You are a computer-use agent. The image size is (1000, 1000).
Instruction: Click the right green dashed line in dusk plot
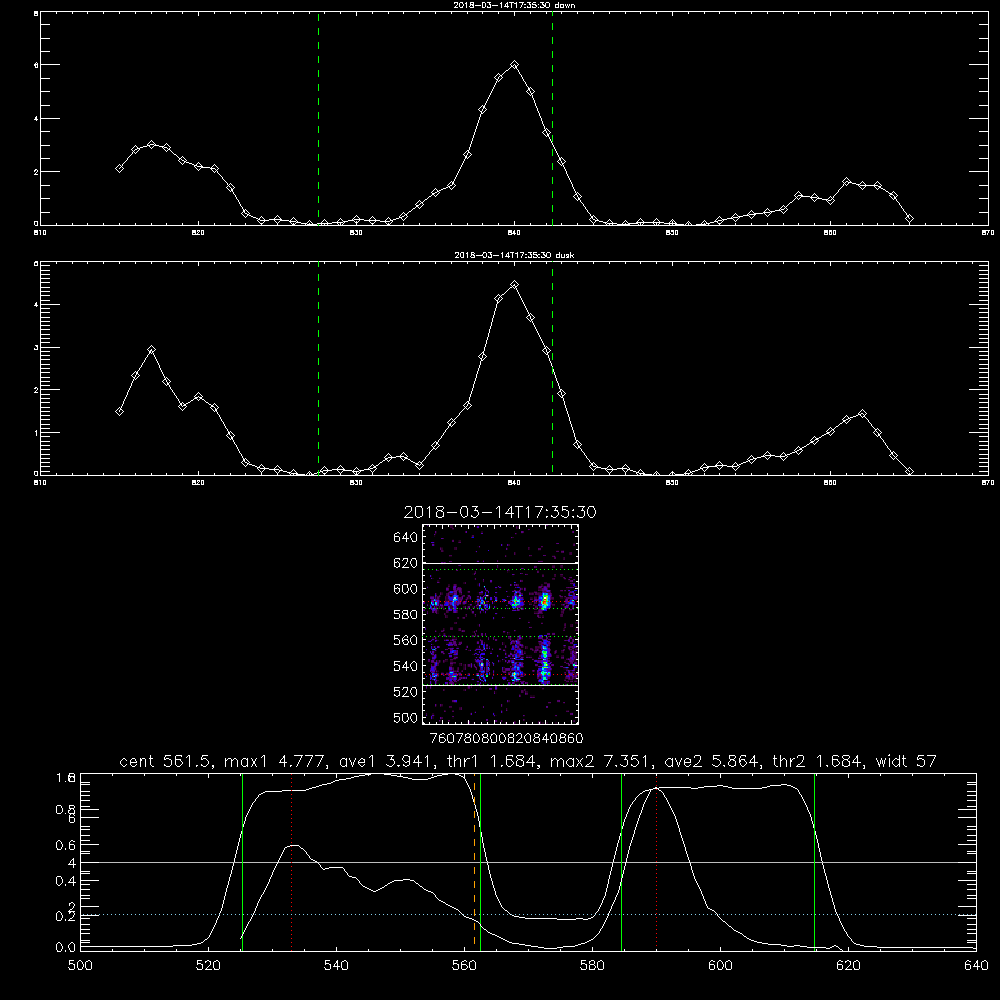coord(552,368)
